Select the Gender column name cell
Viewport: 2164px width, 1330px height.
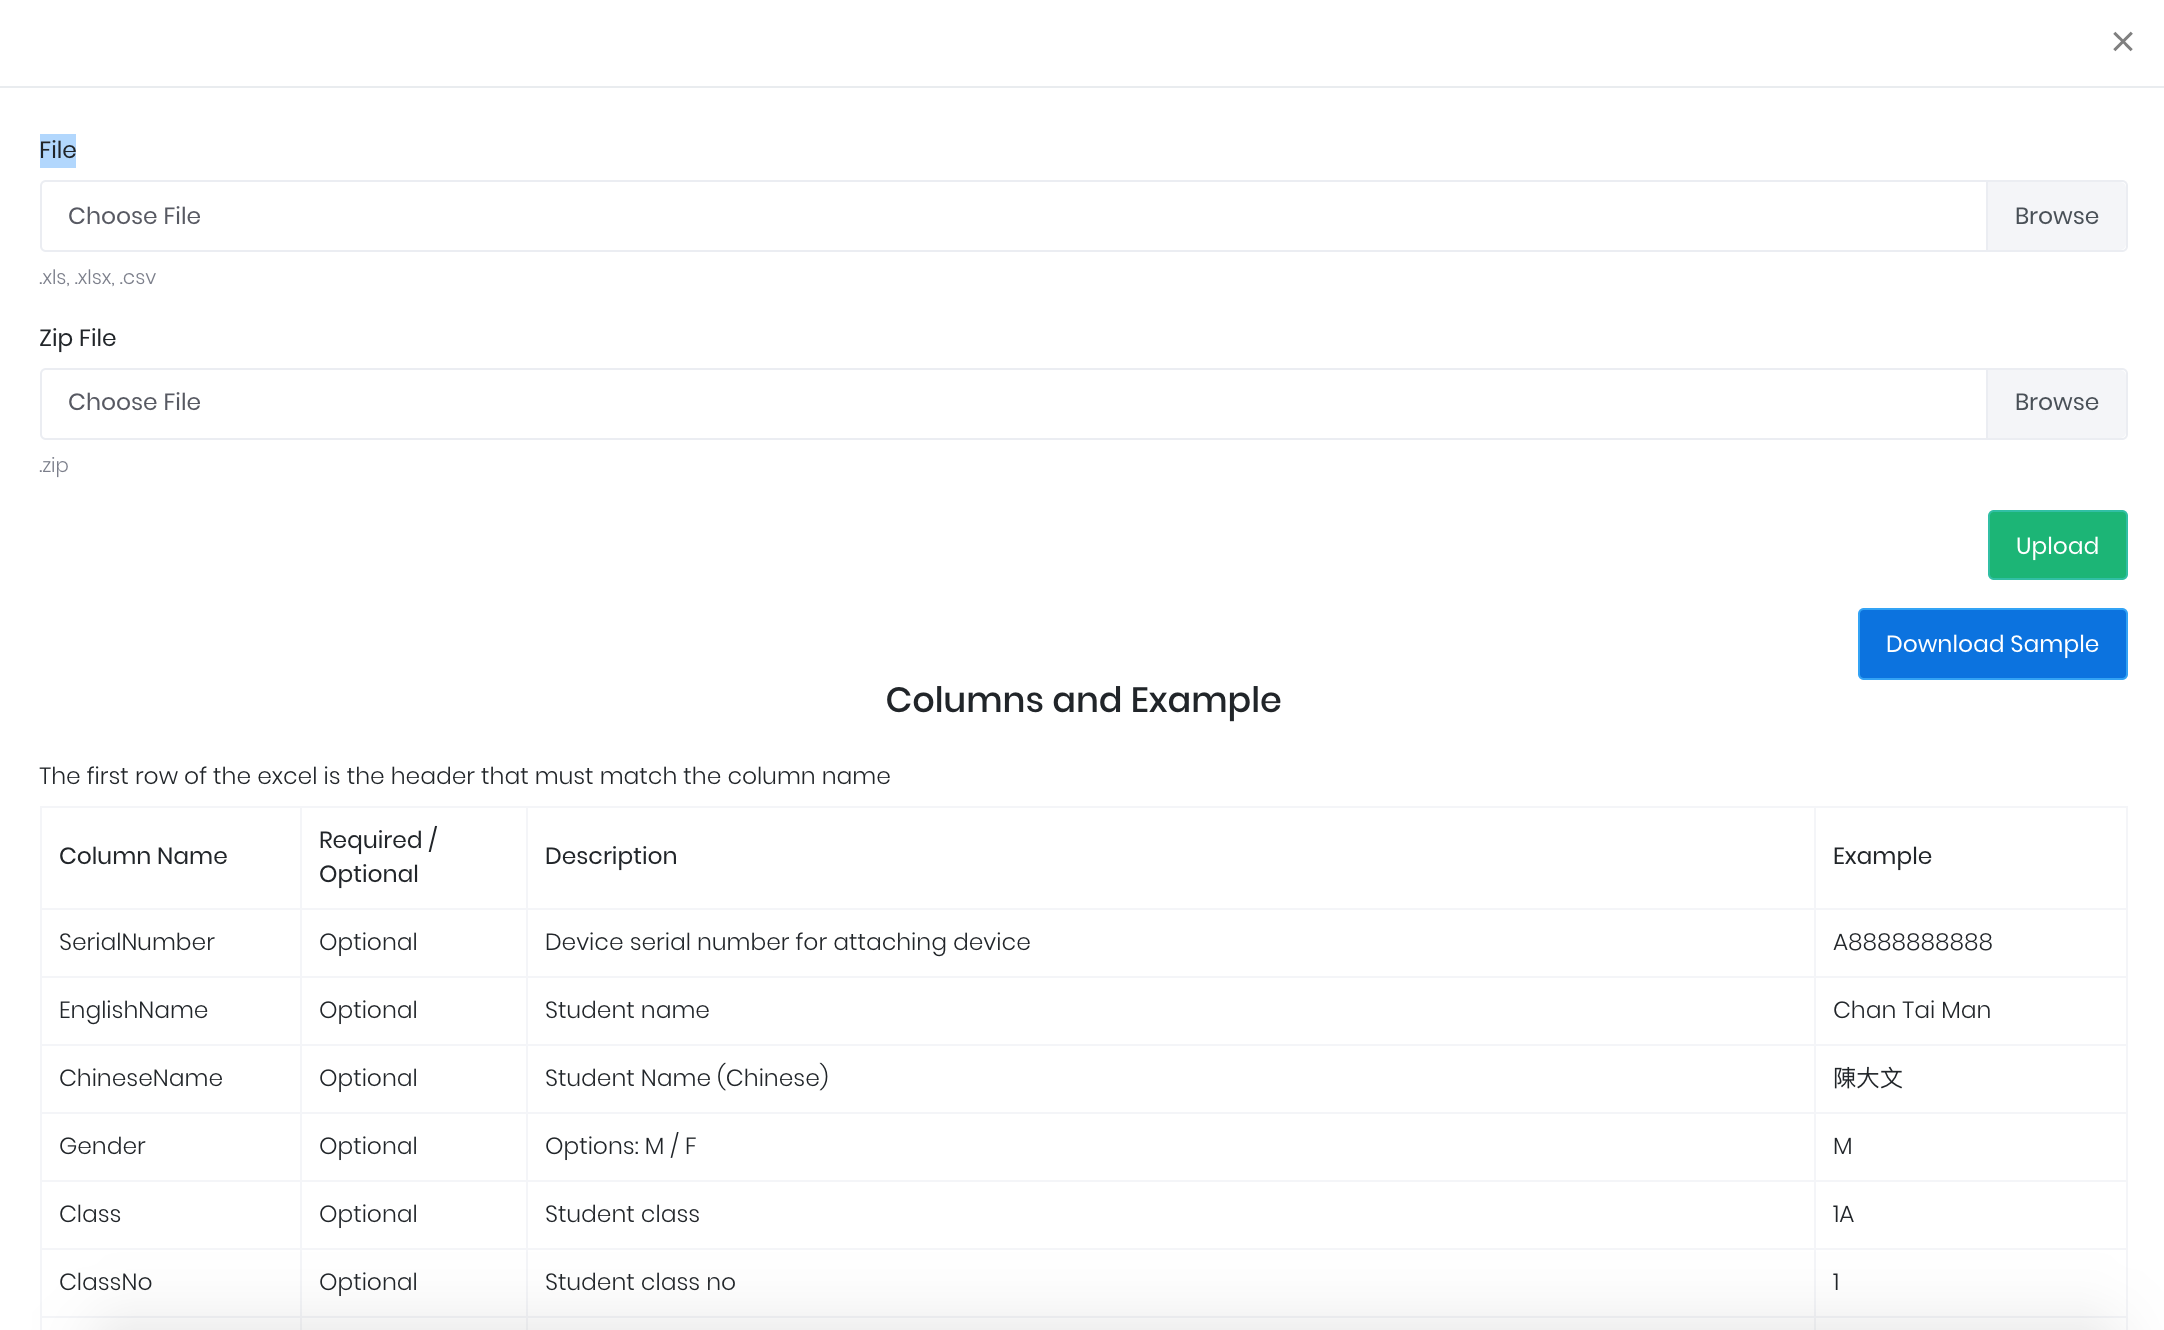(x=102, y=1146)
